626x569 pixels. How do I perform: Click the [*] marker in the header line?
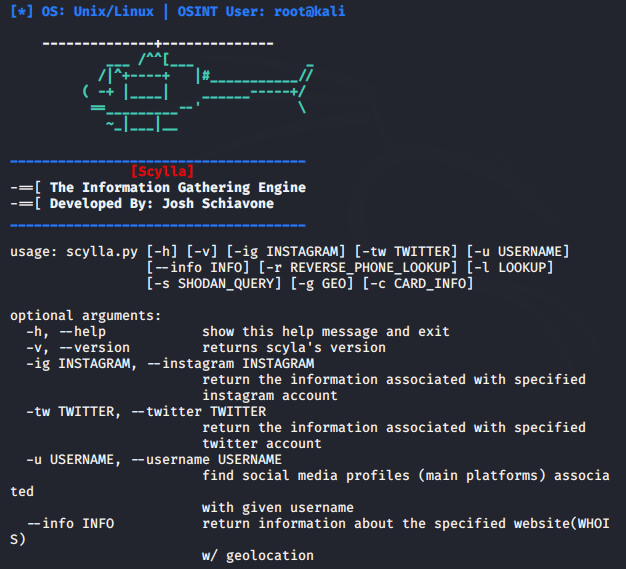22,11
